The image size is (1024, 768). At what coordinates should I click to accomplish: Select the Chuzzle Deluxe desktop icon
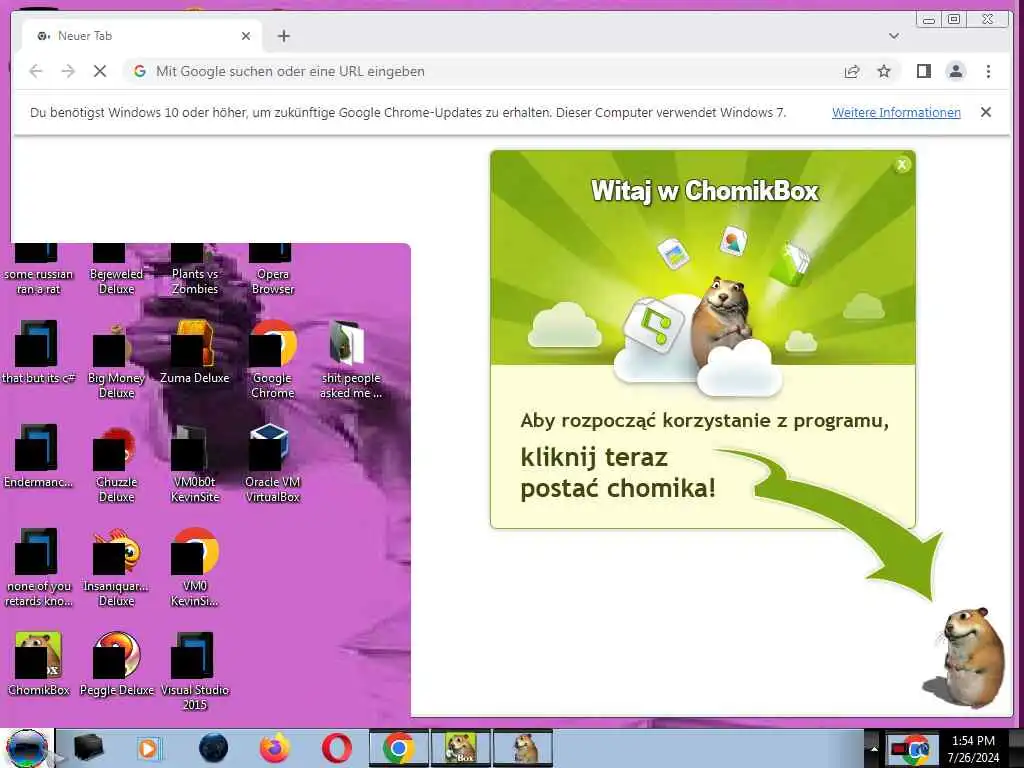(116, 464)
